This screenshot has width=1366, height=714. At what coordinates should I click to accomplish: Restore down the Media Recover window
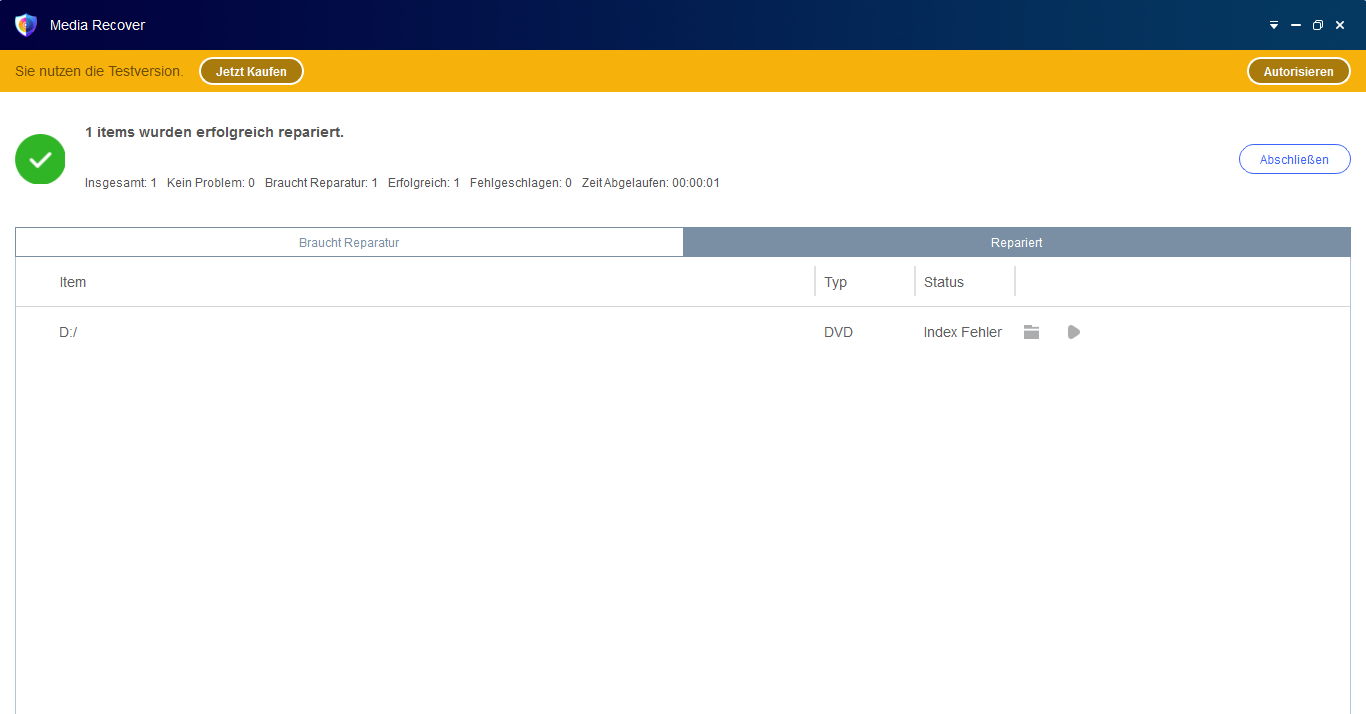click(1318, 25)
